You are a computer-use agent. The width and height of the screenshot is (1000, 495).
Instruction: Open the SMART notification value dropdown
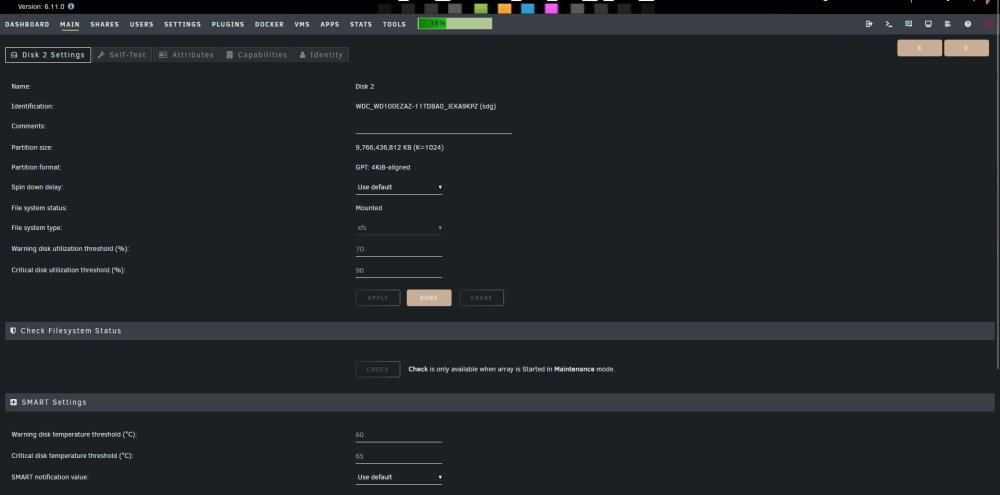pyautogui.click(x=399, y=477)
